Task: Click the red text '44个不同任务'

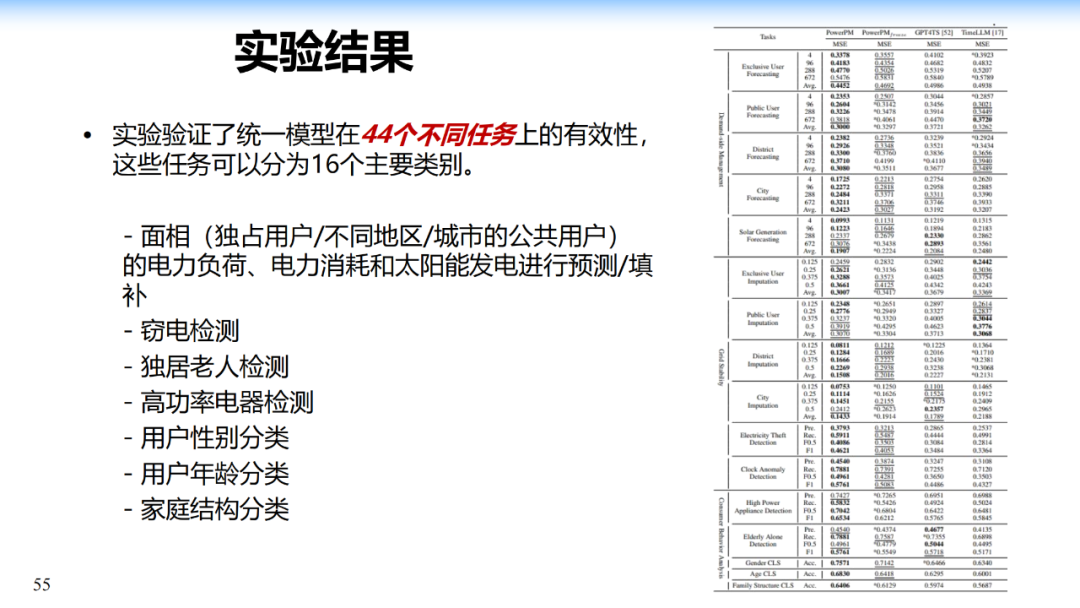Action: click(438, 134)
